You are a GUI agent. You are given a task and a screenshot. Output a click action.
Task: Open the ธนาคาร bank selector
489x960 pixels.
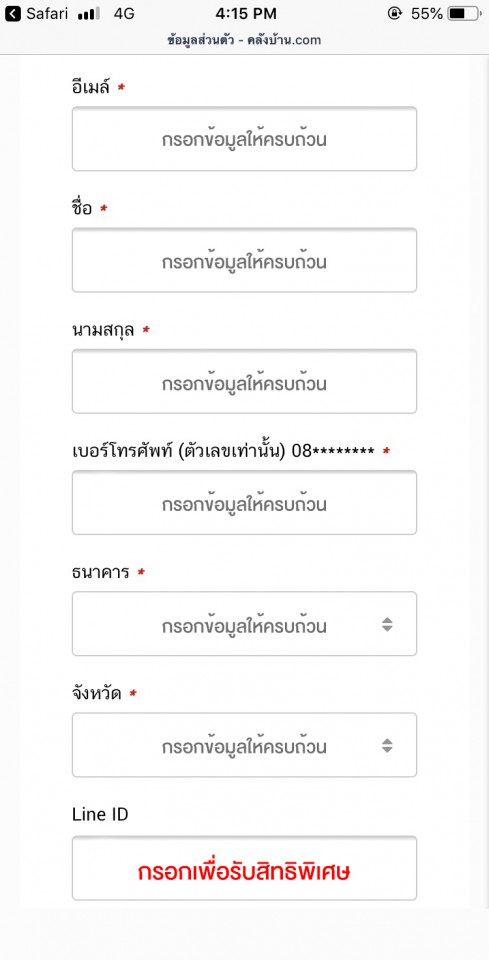click(x=244, y=624)
